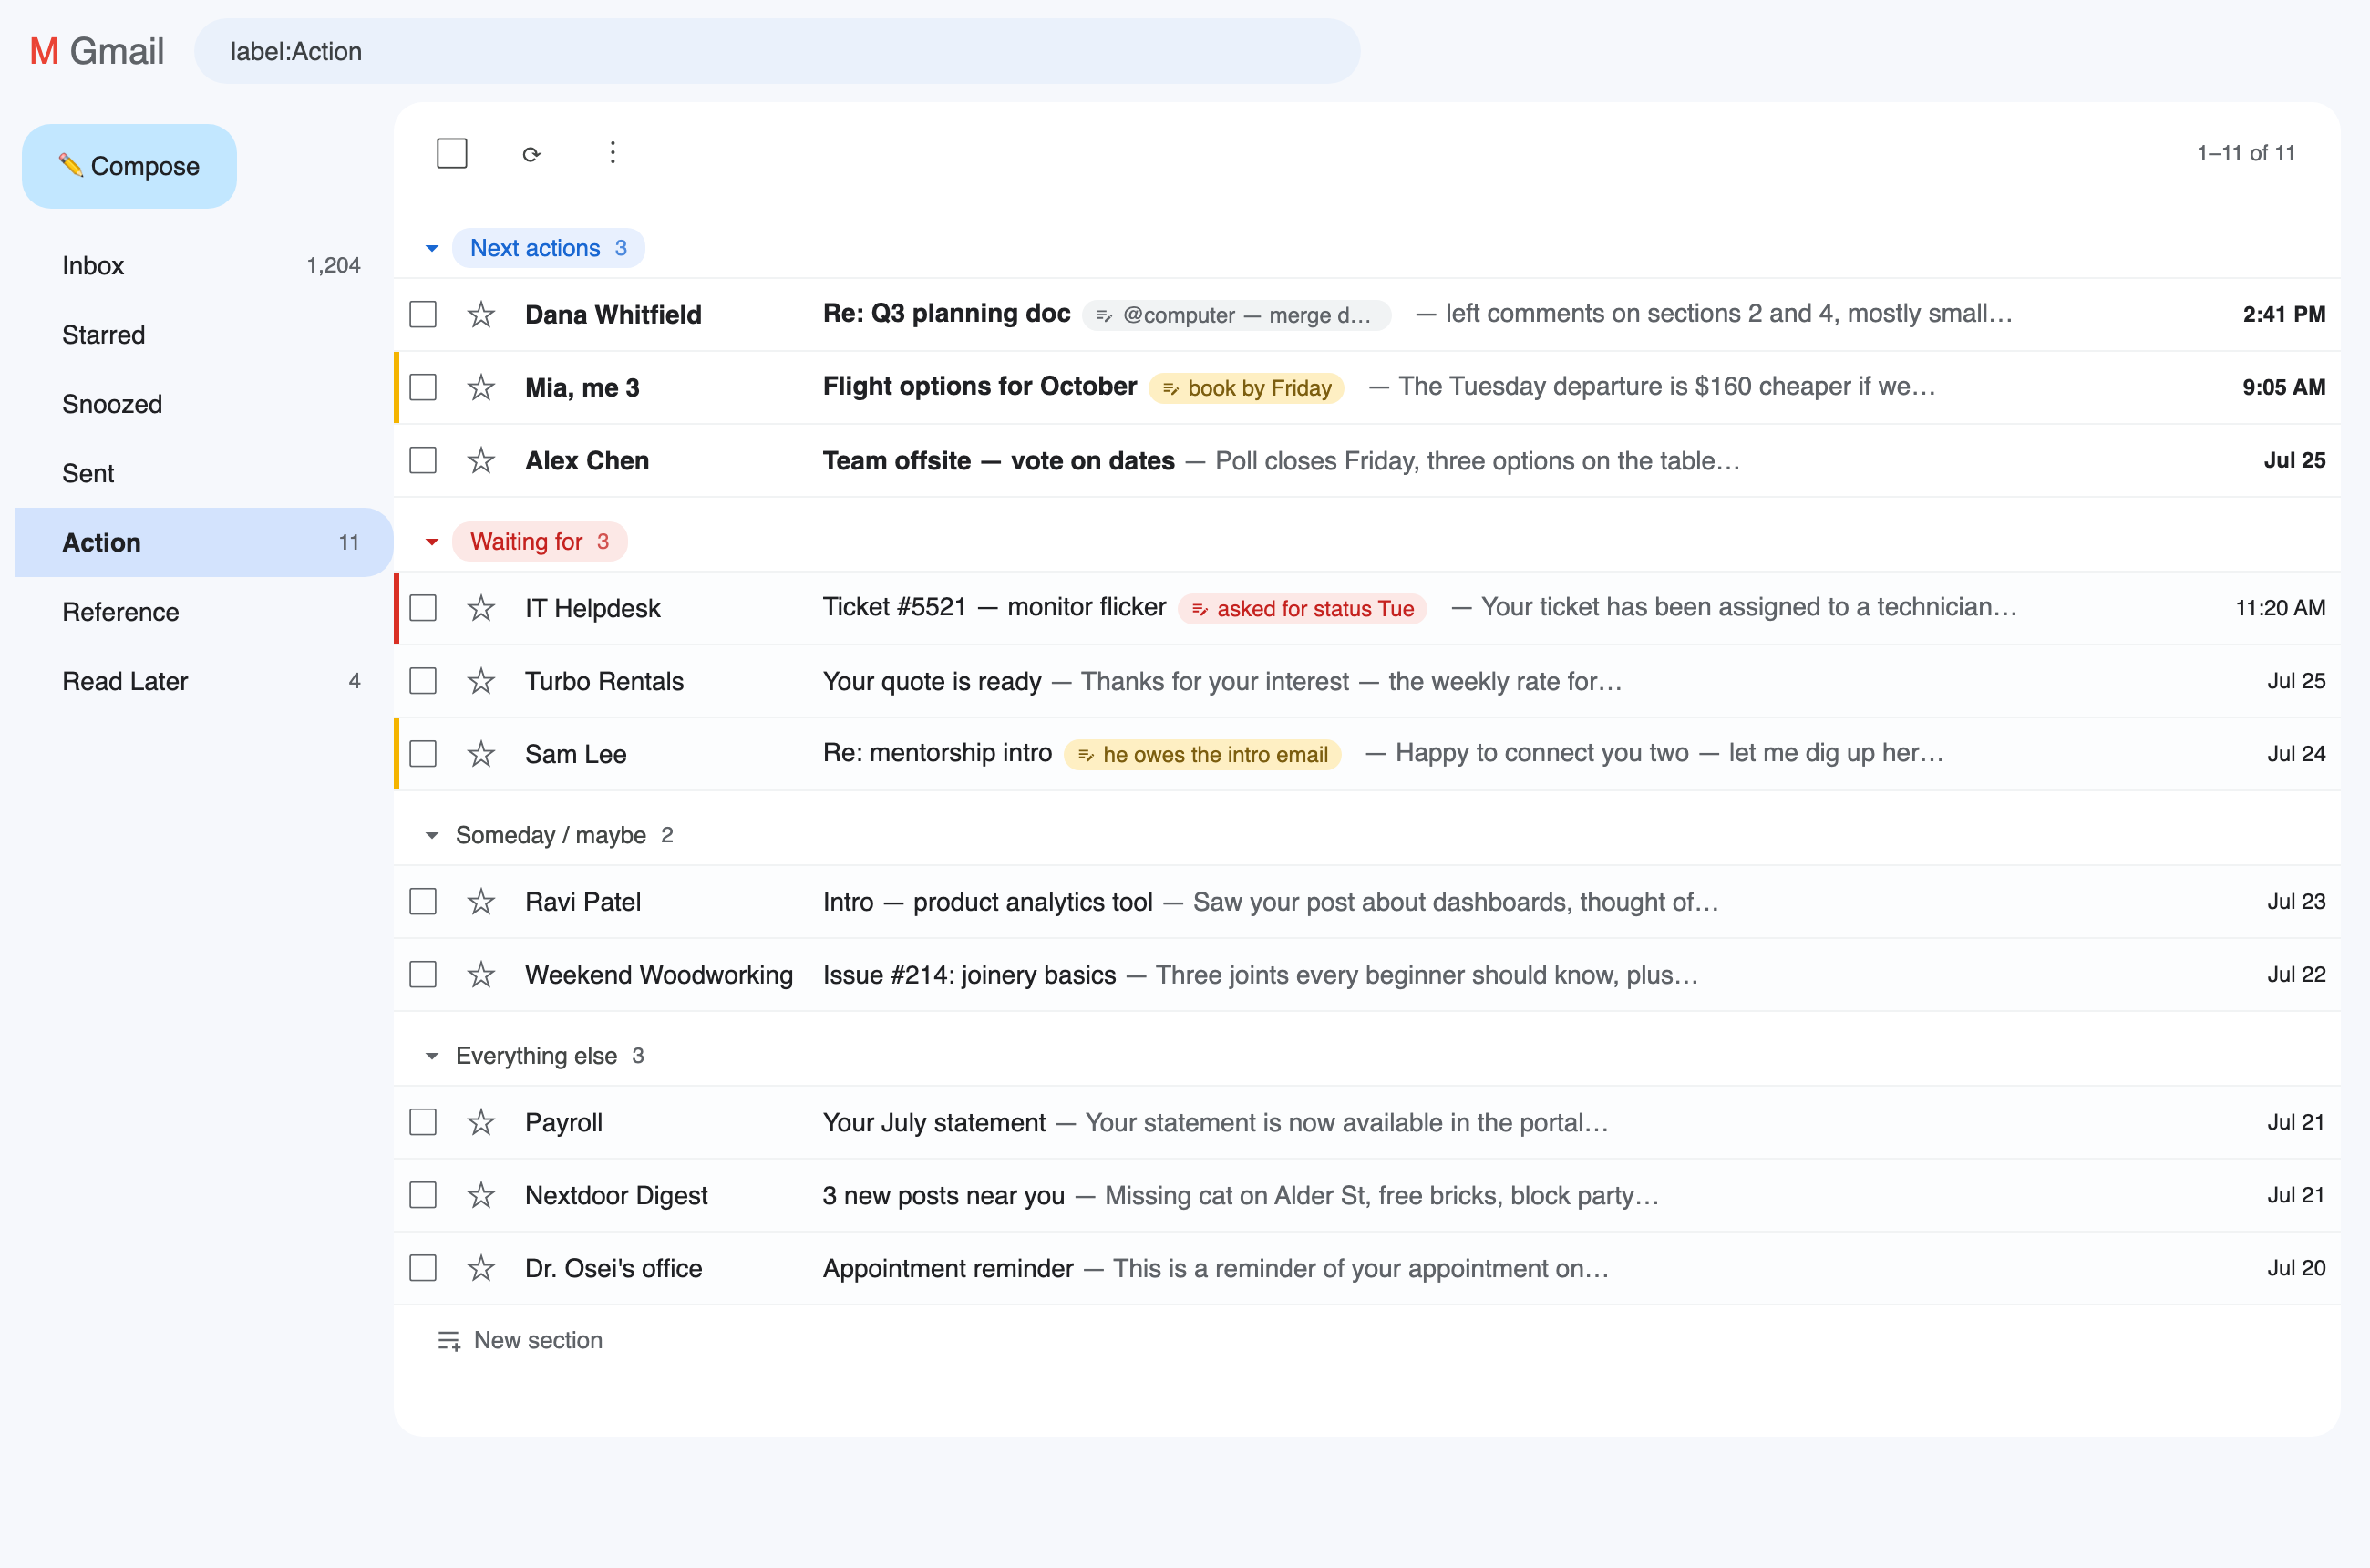
Task: Check the Alex Chen email checkbox
Action: pyautogui.click(x=423, y=460)
